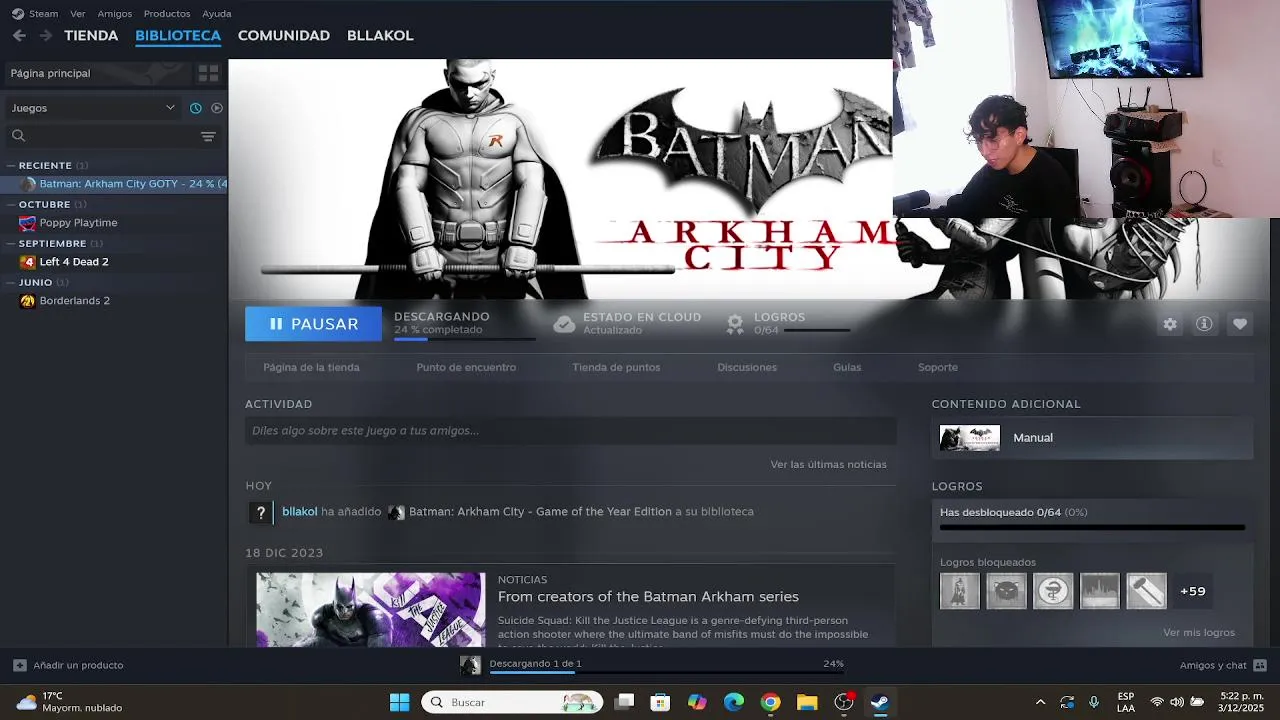Click the cloud status icon
This screenshot has height=720, width=1280.
tap(564, 324)
